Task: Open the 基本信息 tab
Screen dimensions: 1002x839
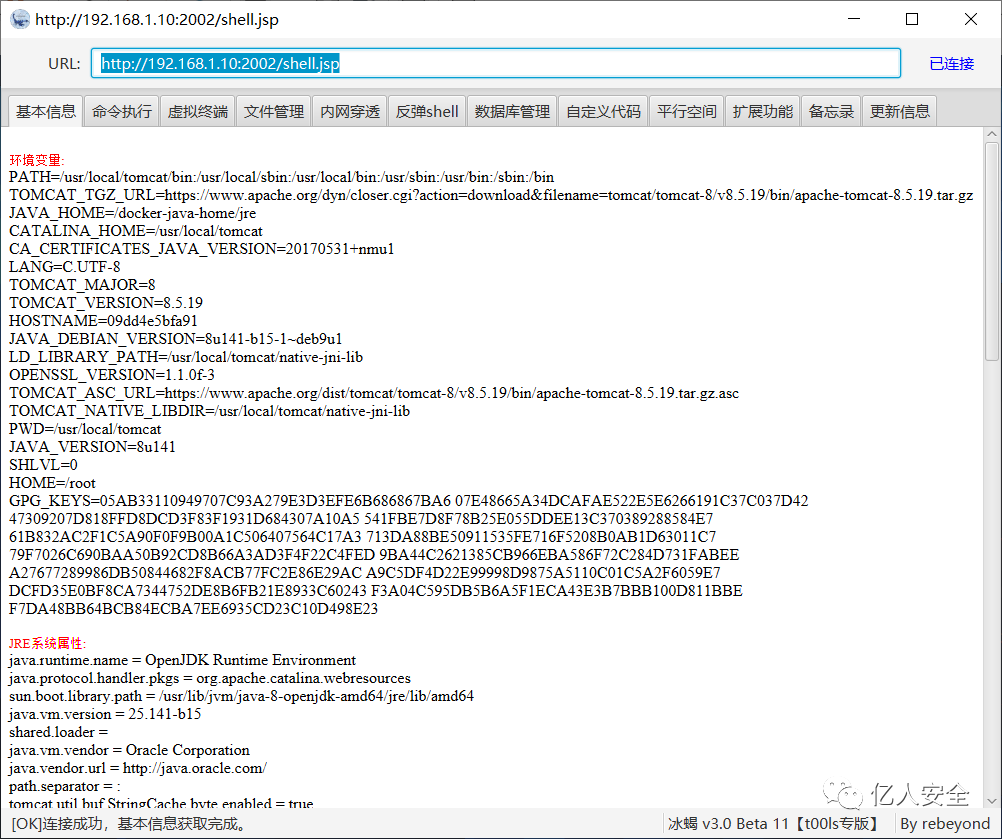Action: pyautogui.click(x=45, y=111)
